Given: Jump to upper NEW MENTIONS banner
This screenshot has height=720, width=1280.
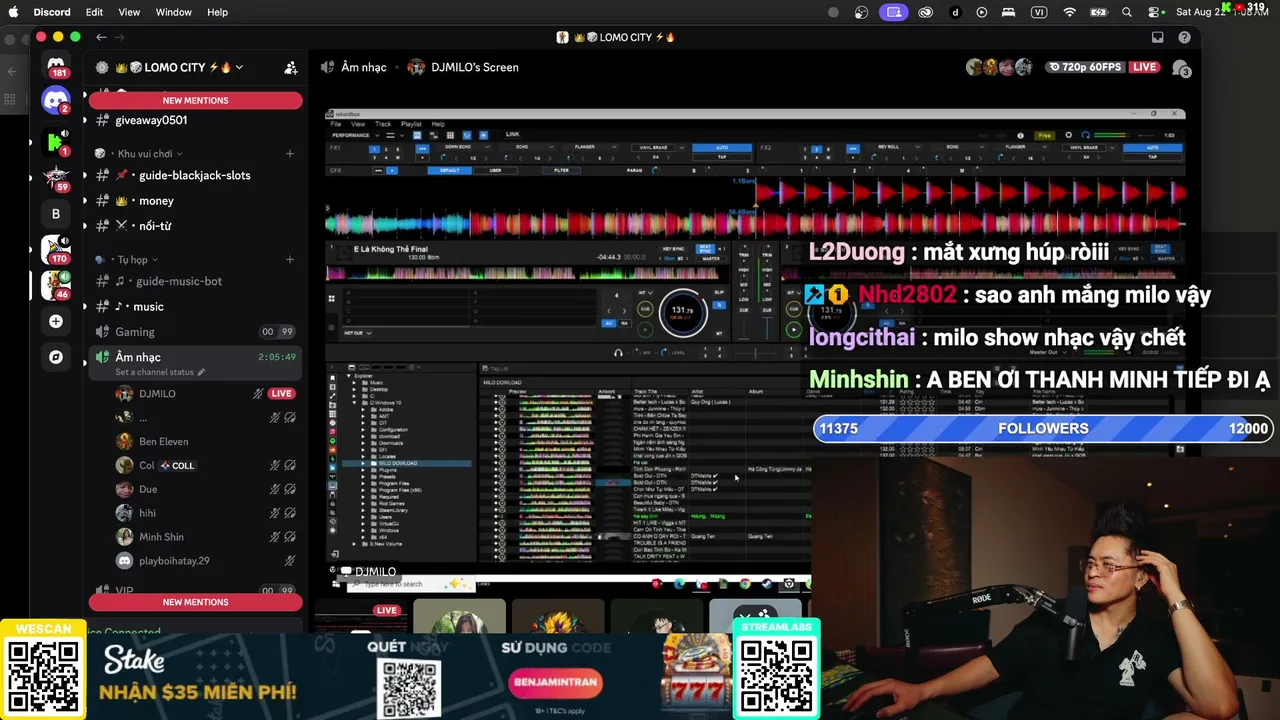Looking at the screenshot, I should [x=195, y=100].
